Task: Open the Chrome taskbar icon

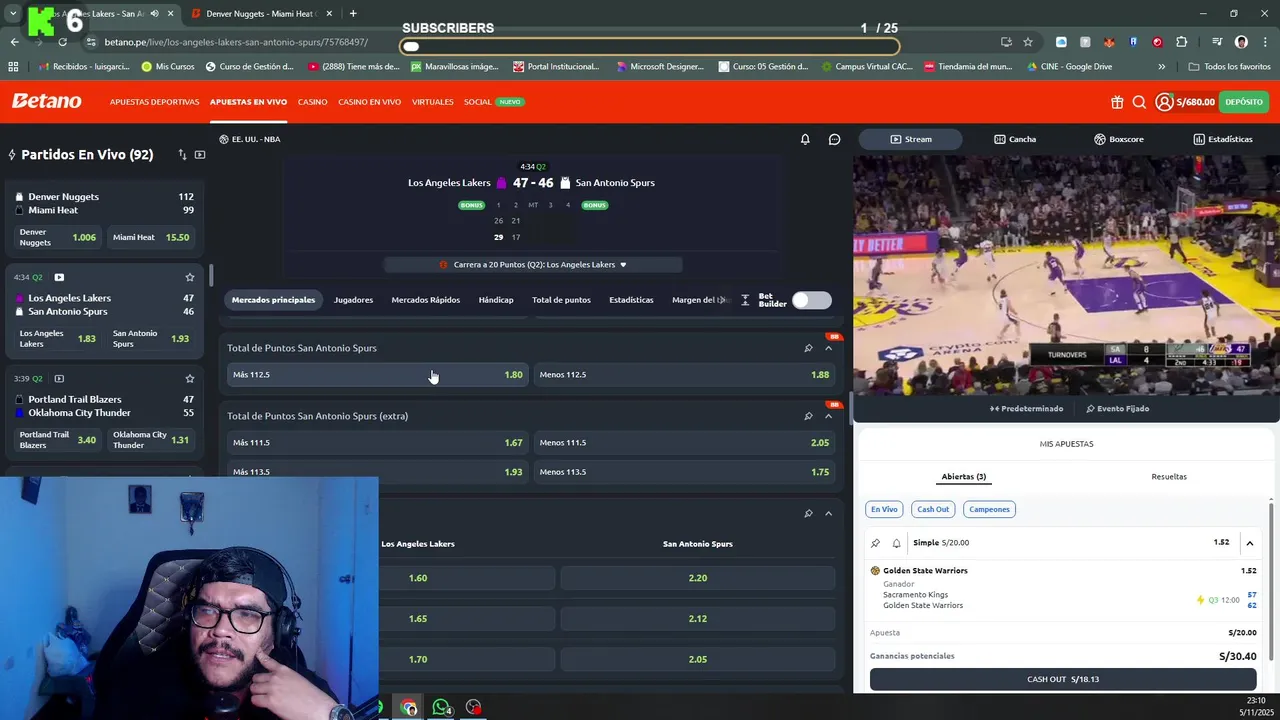Action: coord(408,707)
